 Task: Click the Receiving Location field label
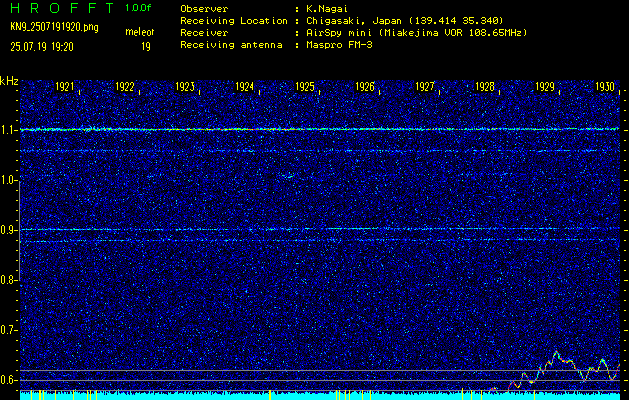(234, 20)
